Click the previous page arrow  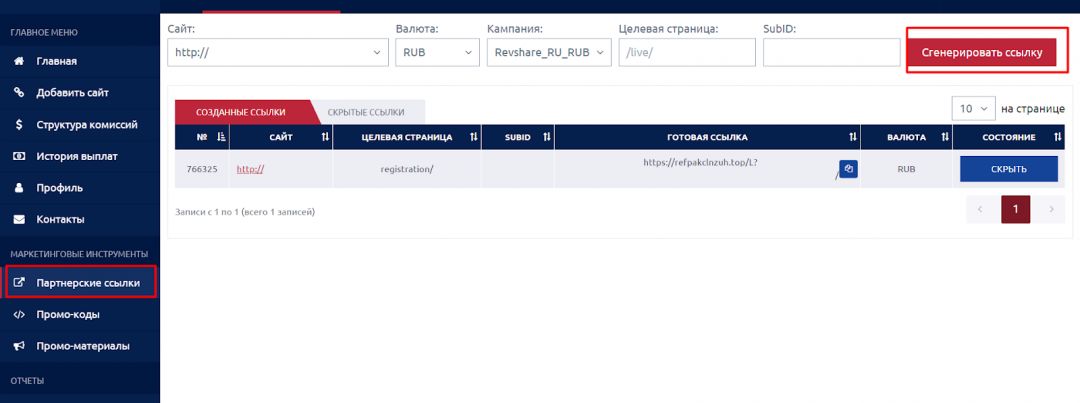coord(980,209)
